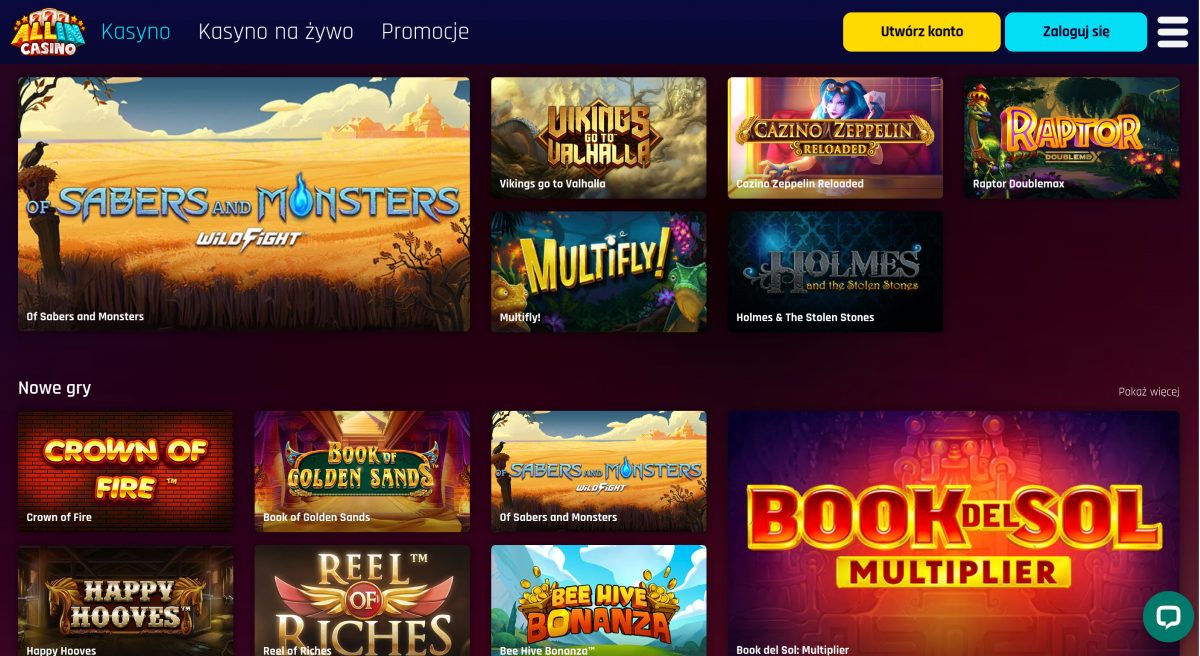Open the Bee Hive Bonanza game
Screen dimensions: 1200x656
[598, 600]
